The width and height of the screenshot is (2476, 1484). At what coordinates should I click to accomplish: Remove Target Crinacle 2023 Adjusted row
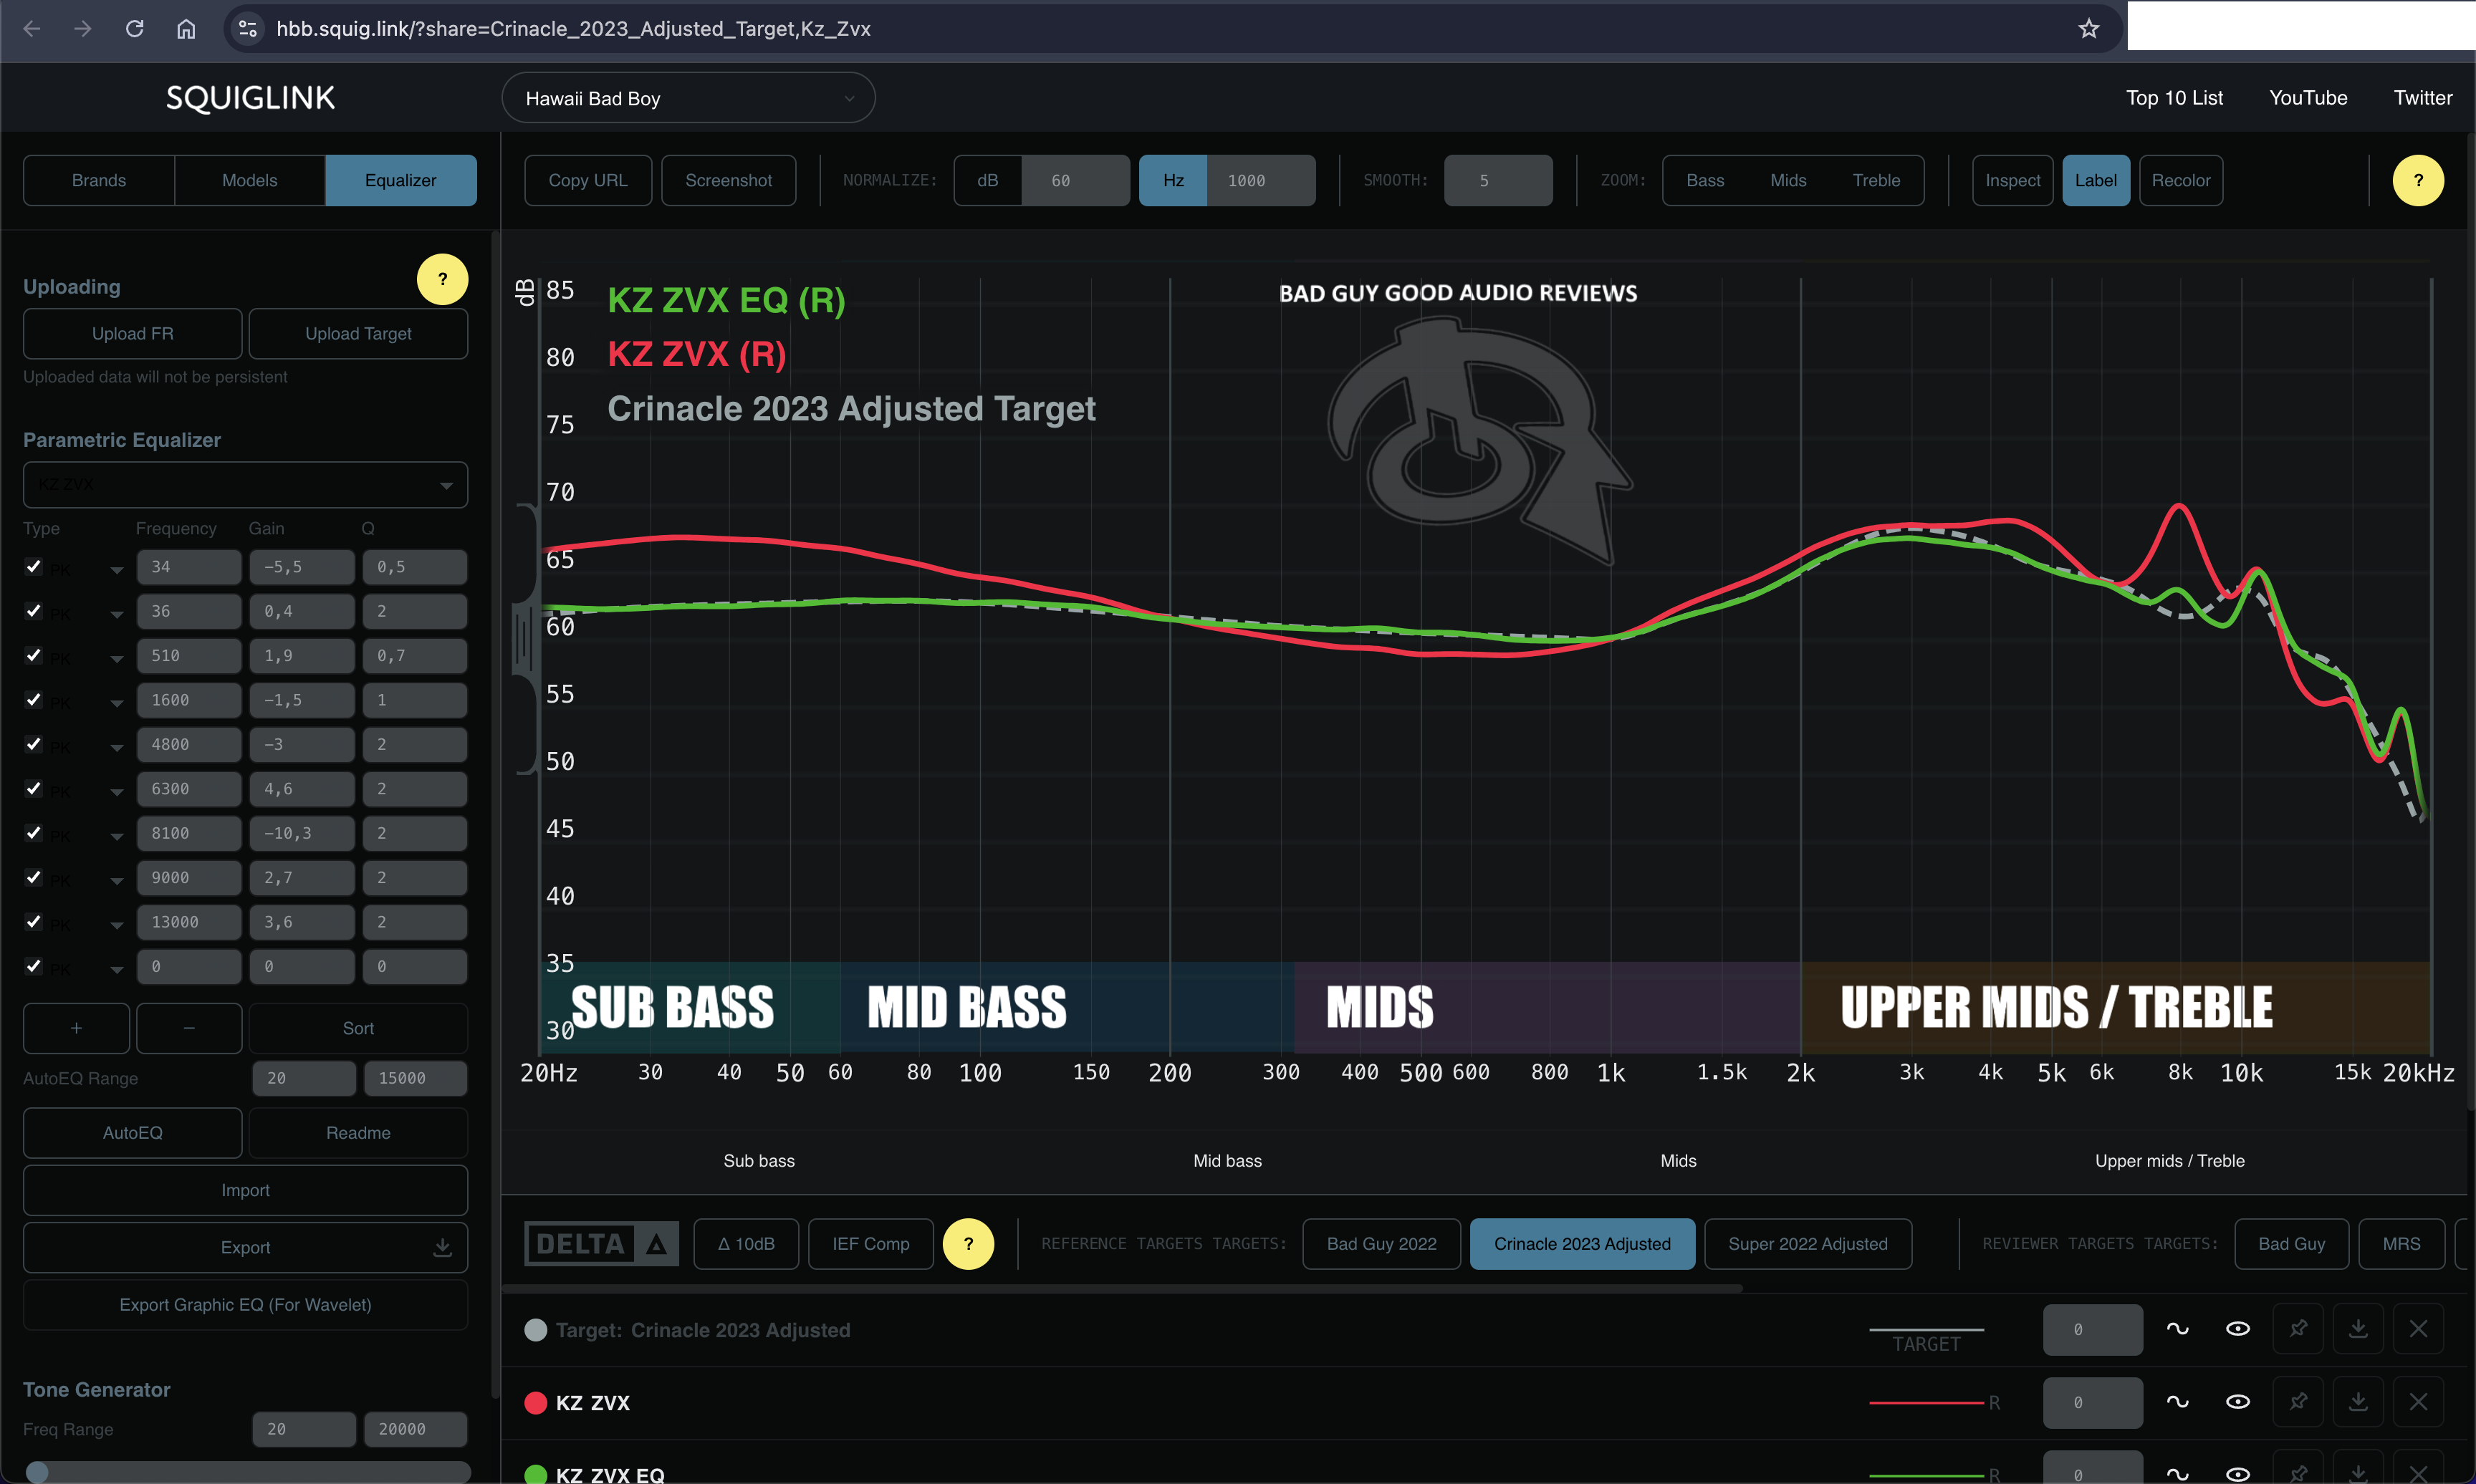(2418, 1329)
